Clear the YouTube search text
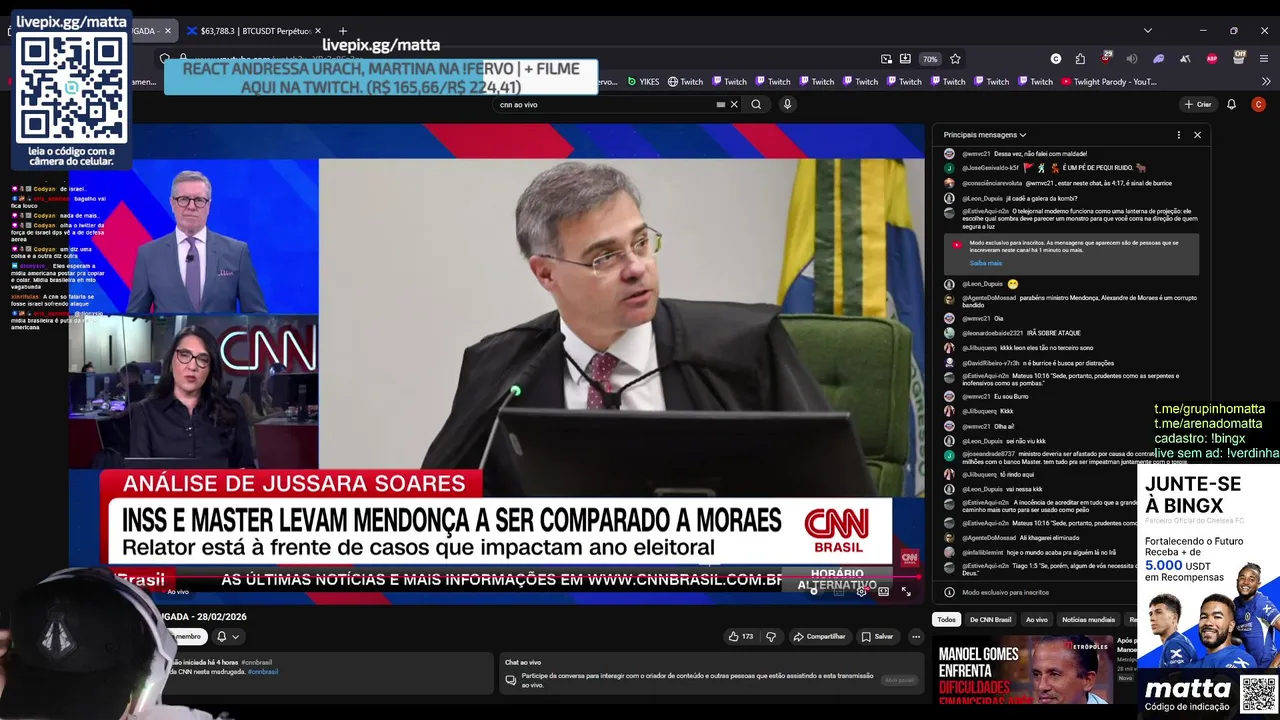The image size is (1280, 720). coord(734,104)
